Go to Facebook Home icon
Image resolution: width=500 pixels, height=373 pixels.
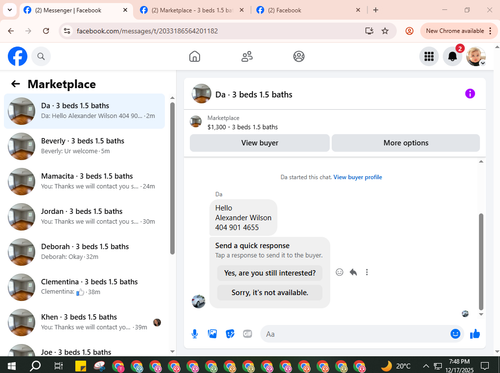tap(195, 56)
